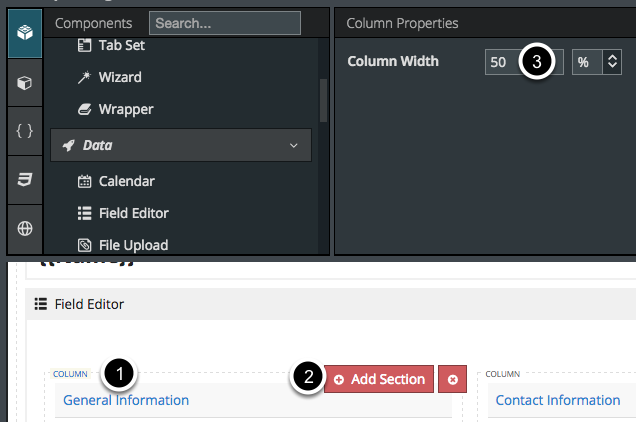This screenshot has width=636, height=434.
Task: Open the Contact Information section
Action: pyautogui.click(x=558, y=400)
